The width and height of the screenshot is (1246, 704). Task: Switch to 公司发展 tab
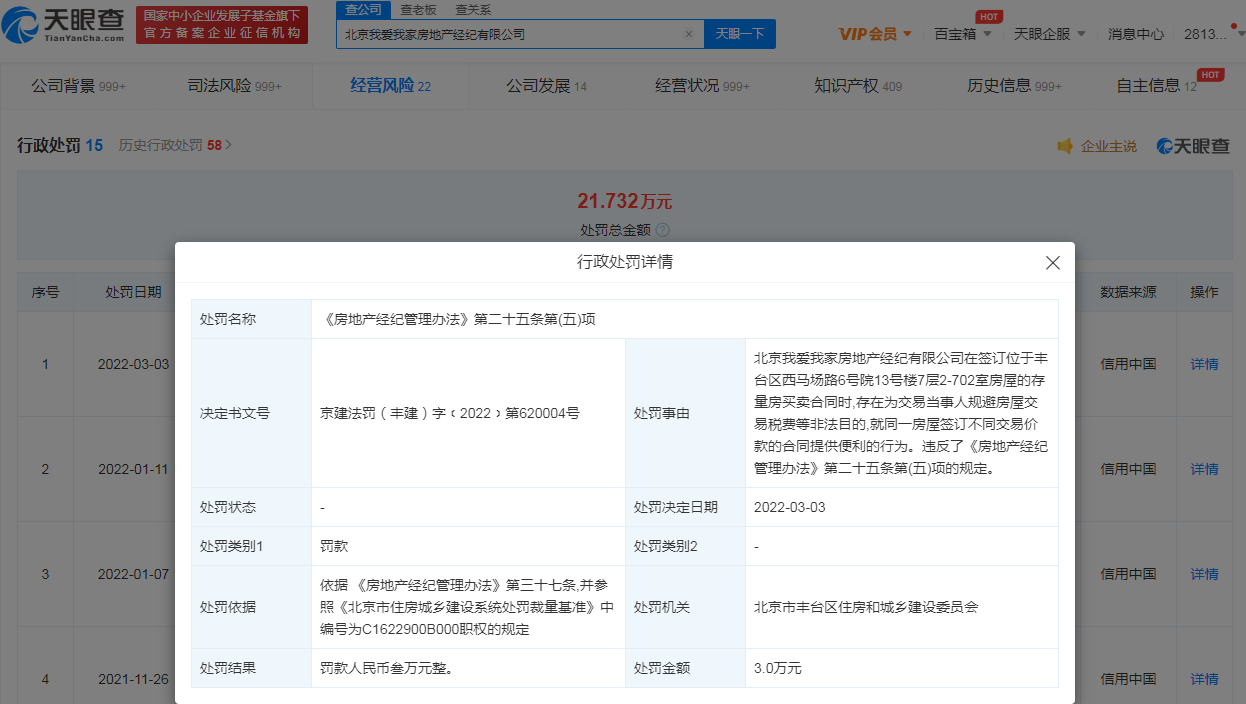pos(546,86)
